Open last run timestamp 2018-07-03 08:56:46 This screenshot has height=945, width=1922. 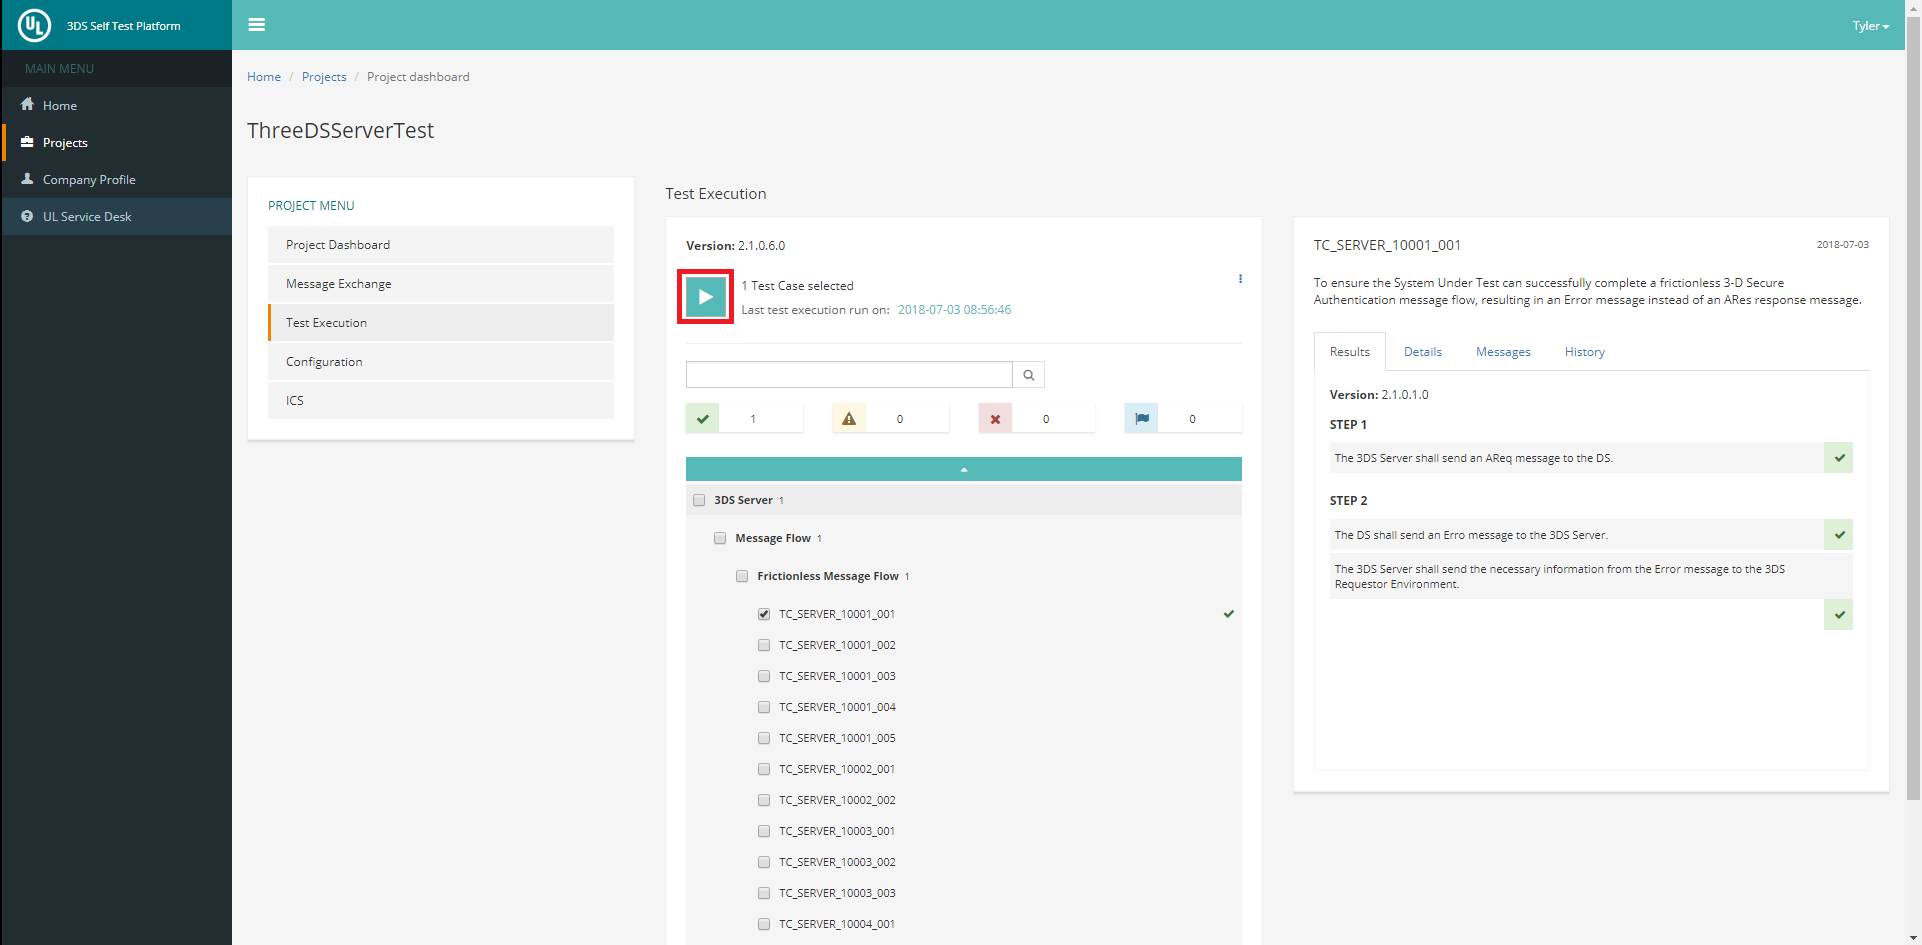click(x=954, y=310)
